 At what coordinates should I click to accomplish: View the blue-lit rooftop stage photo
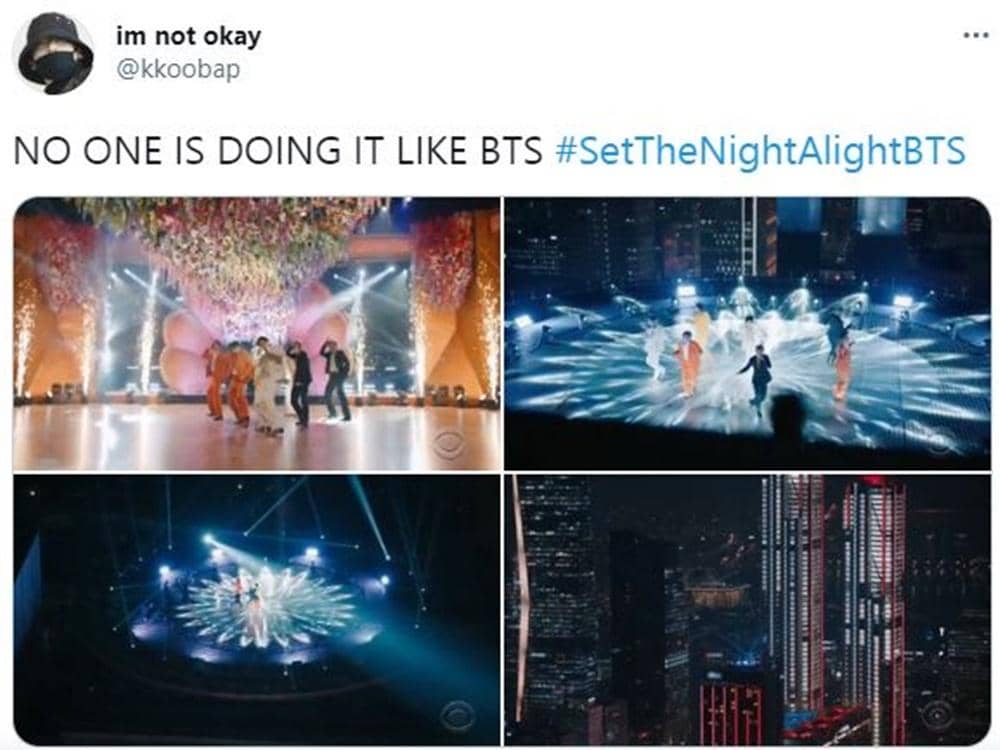(747, 334)
